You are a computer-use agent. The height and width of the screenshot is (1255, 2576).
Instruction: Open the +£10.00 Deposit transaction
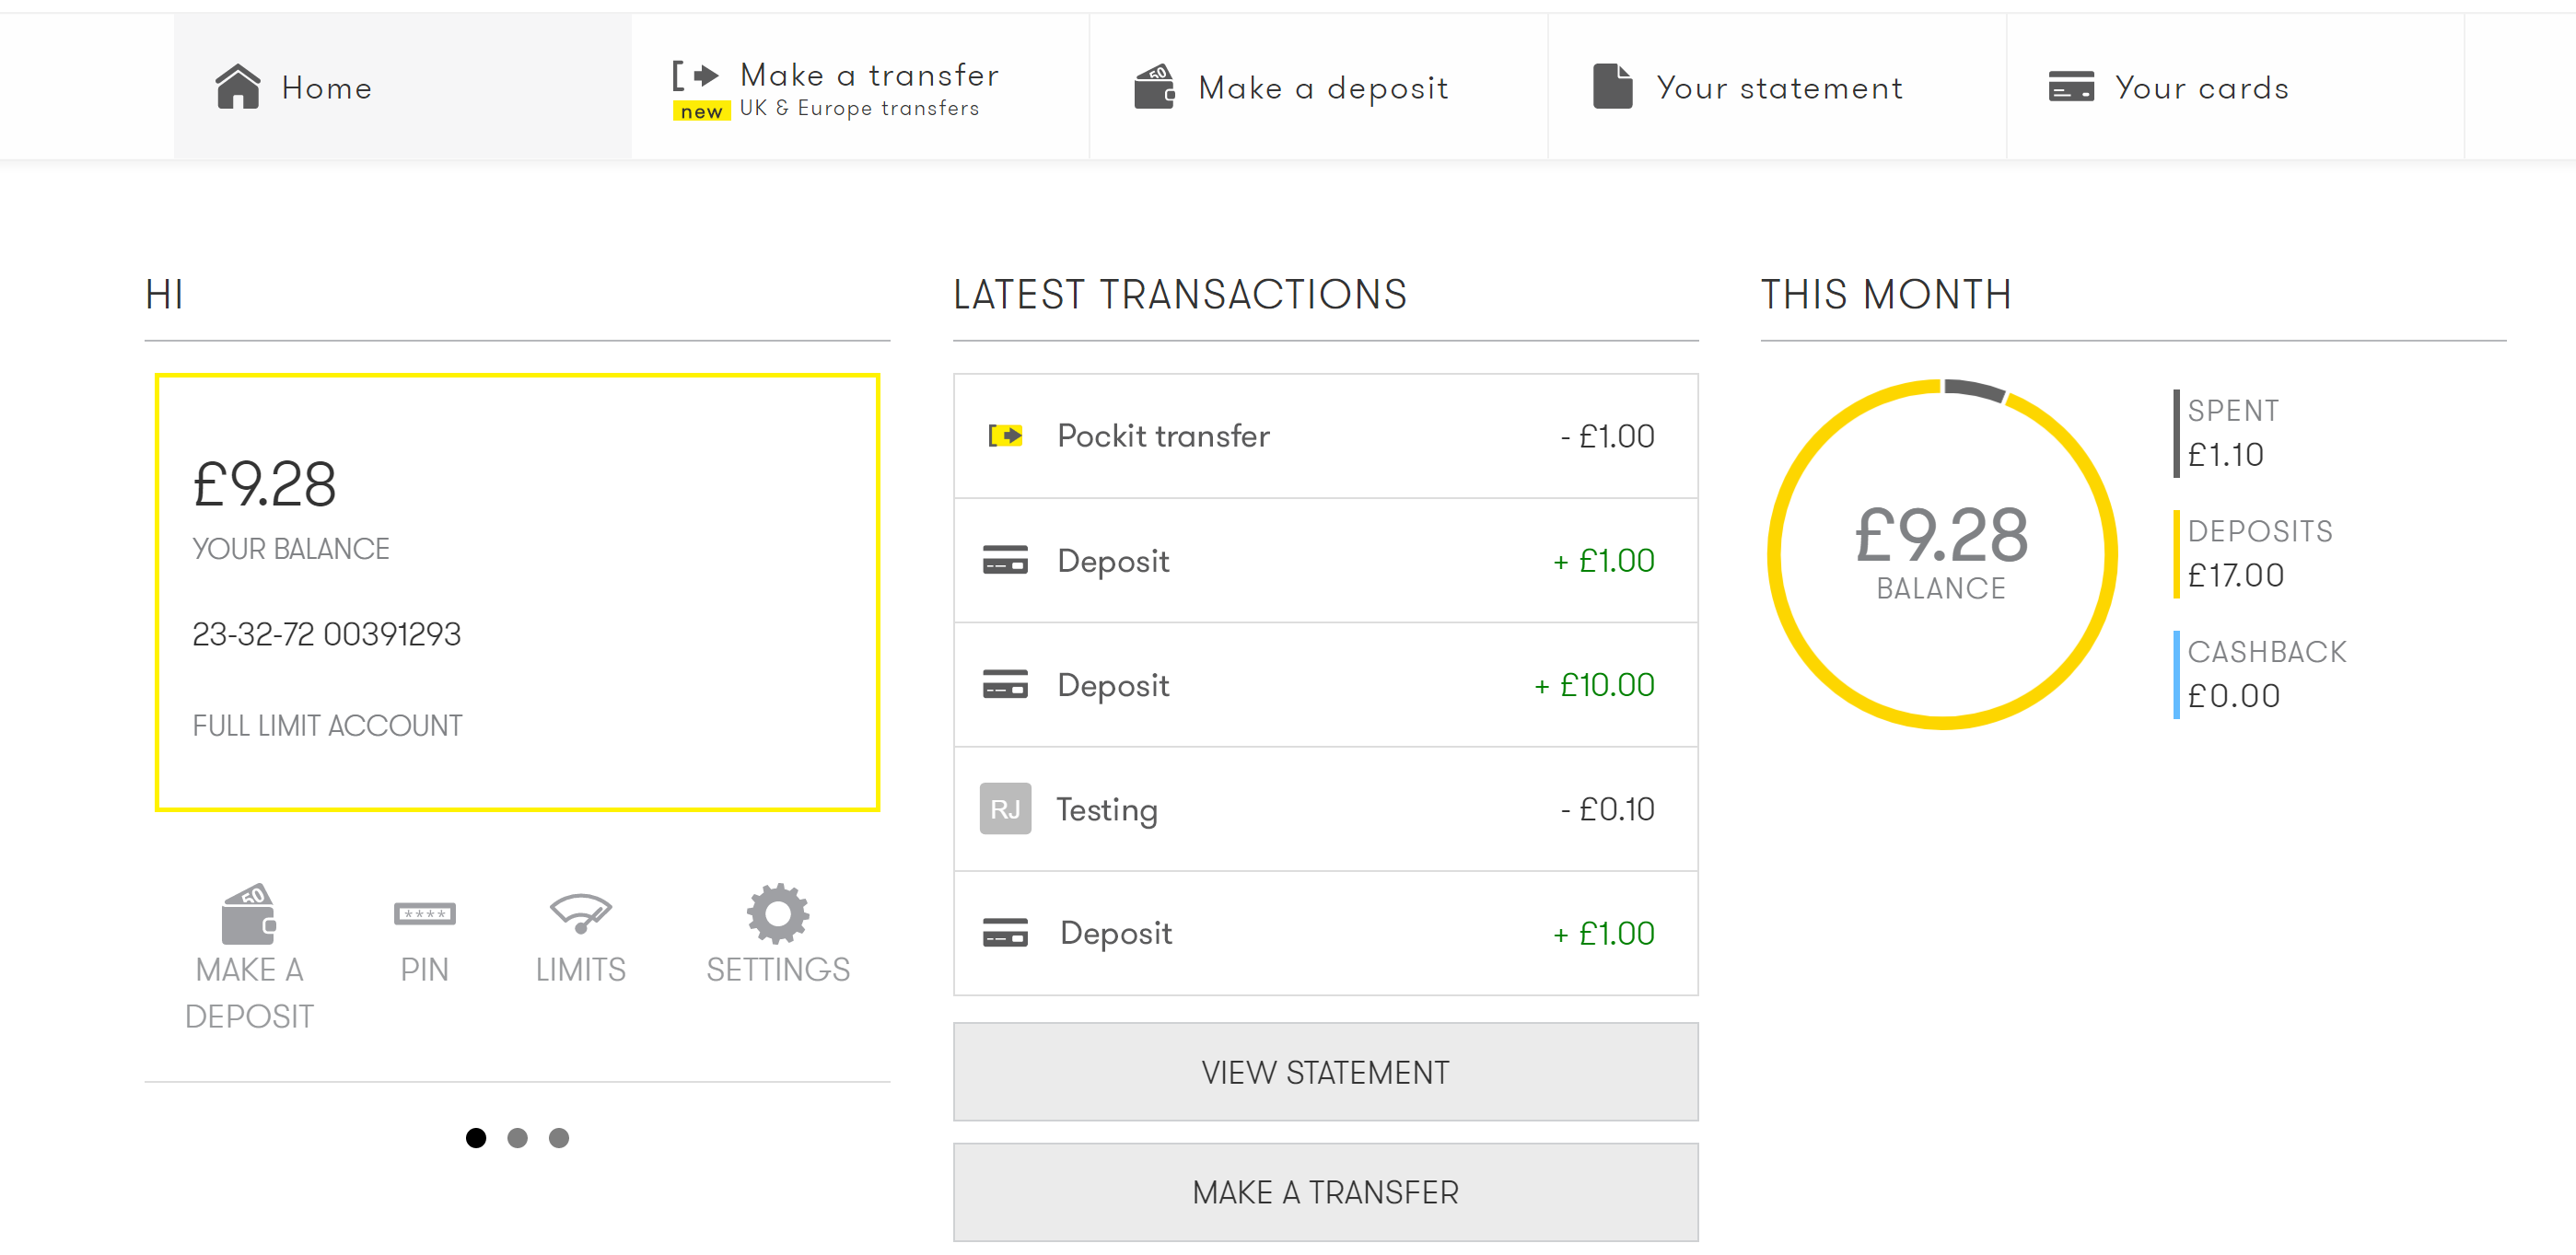click(x=1324, y=685)
